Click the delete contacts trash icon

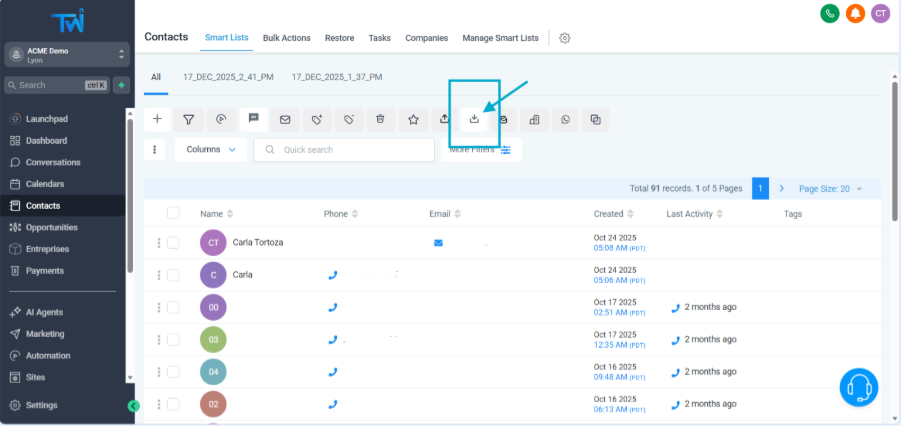tap(380, 119)
